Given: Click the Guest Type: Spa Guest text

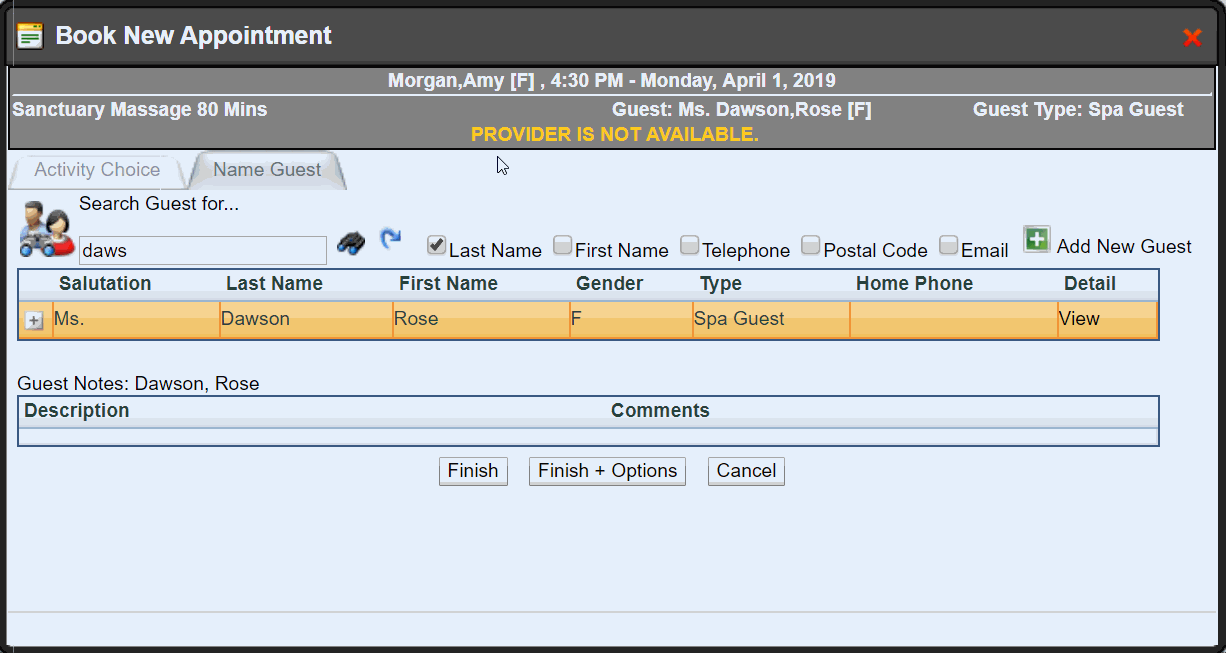Looking at the screenshot, I should pos(1078,110).
